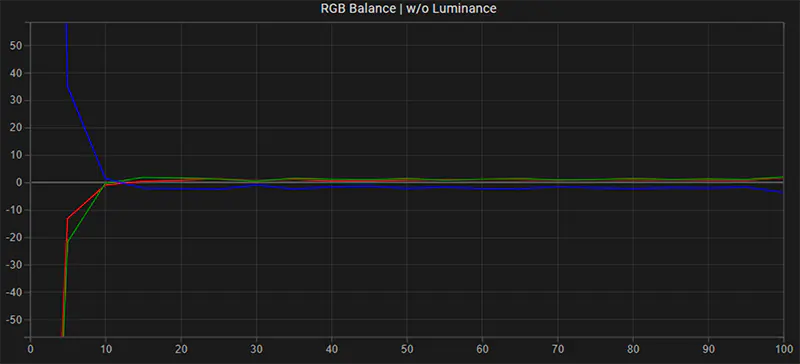The width and height of the screenshot is (800, 364).
Task: Click the y-axis label -30
Action: 13,265
